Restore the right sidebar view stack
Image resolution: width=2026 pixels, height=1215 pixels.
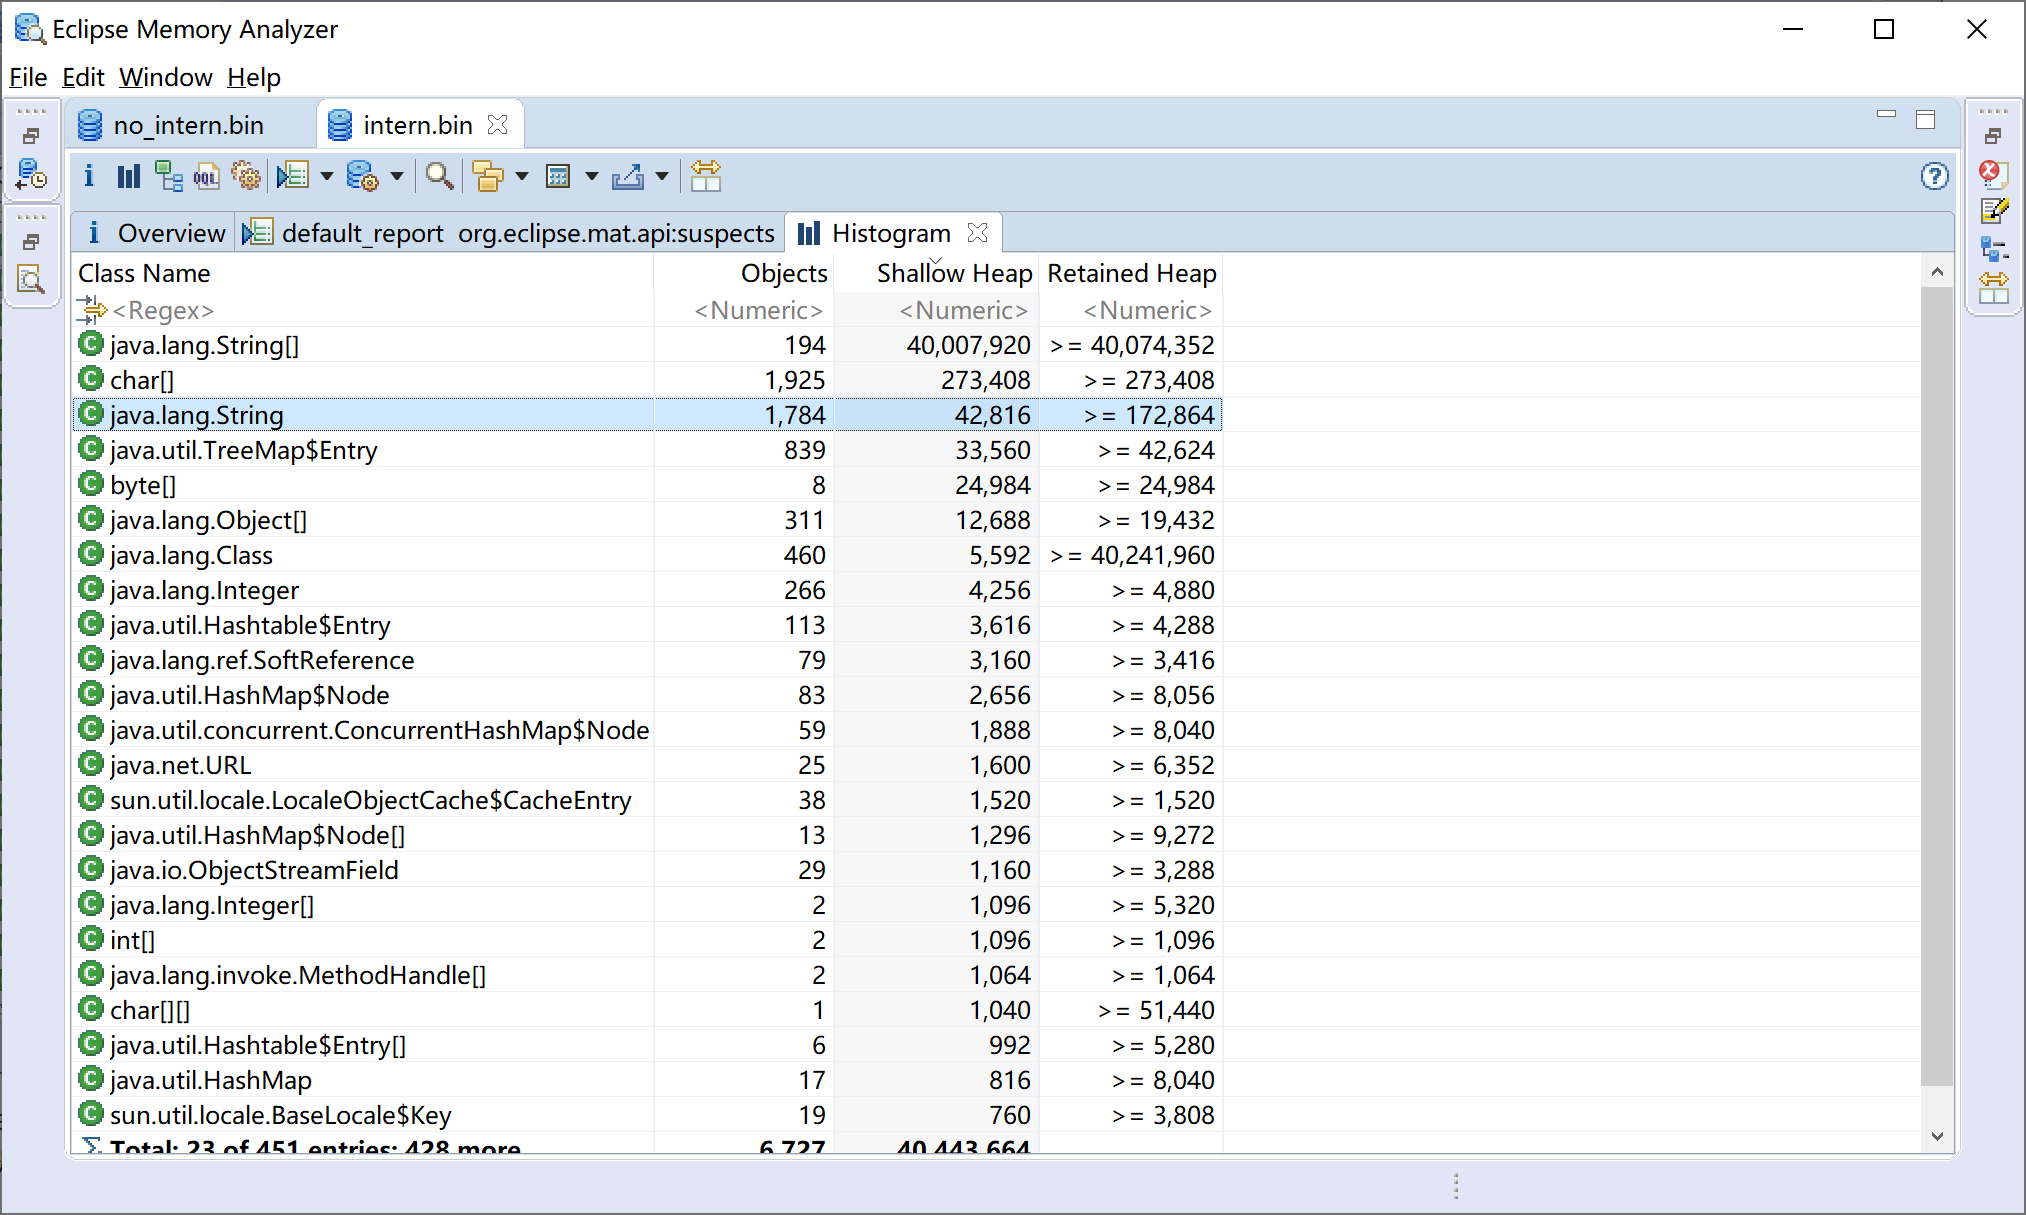click(x=1993, y=135)
